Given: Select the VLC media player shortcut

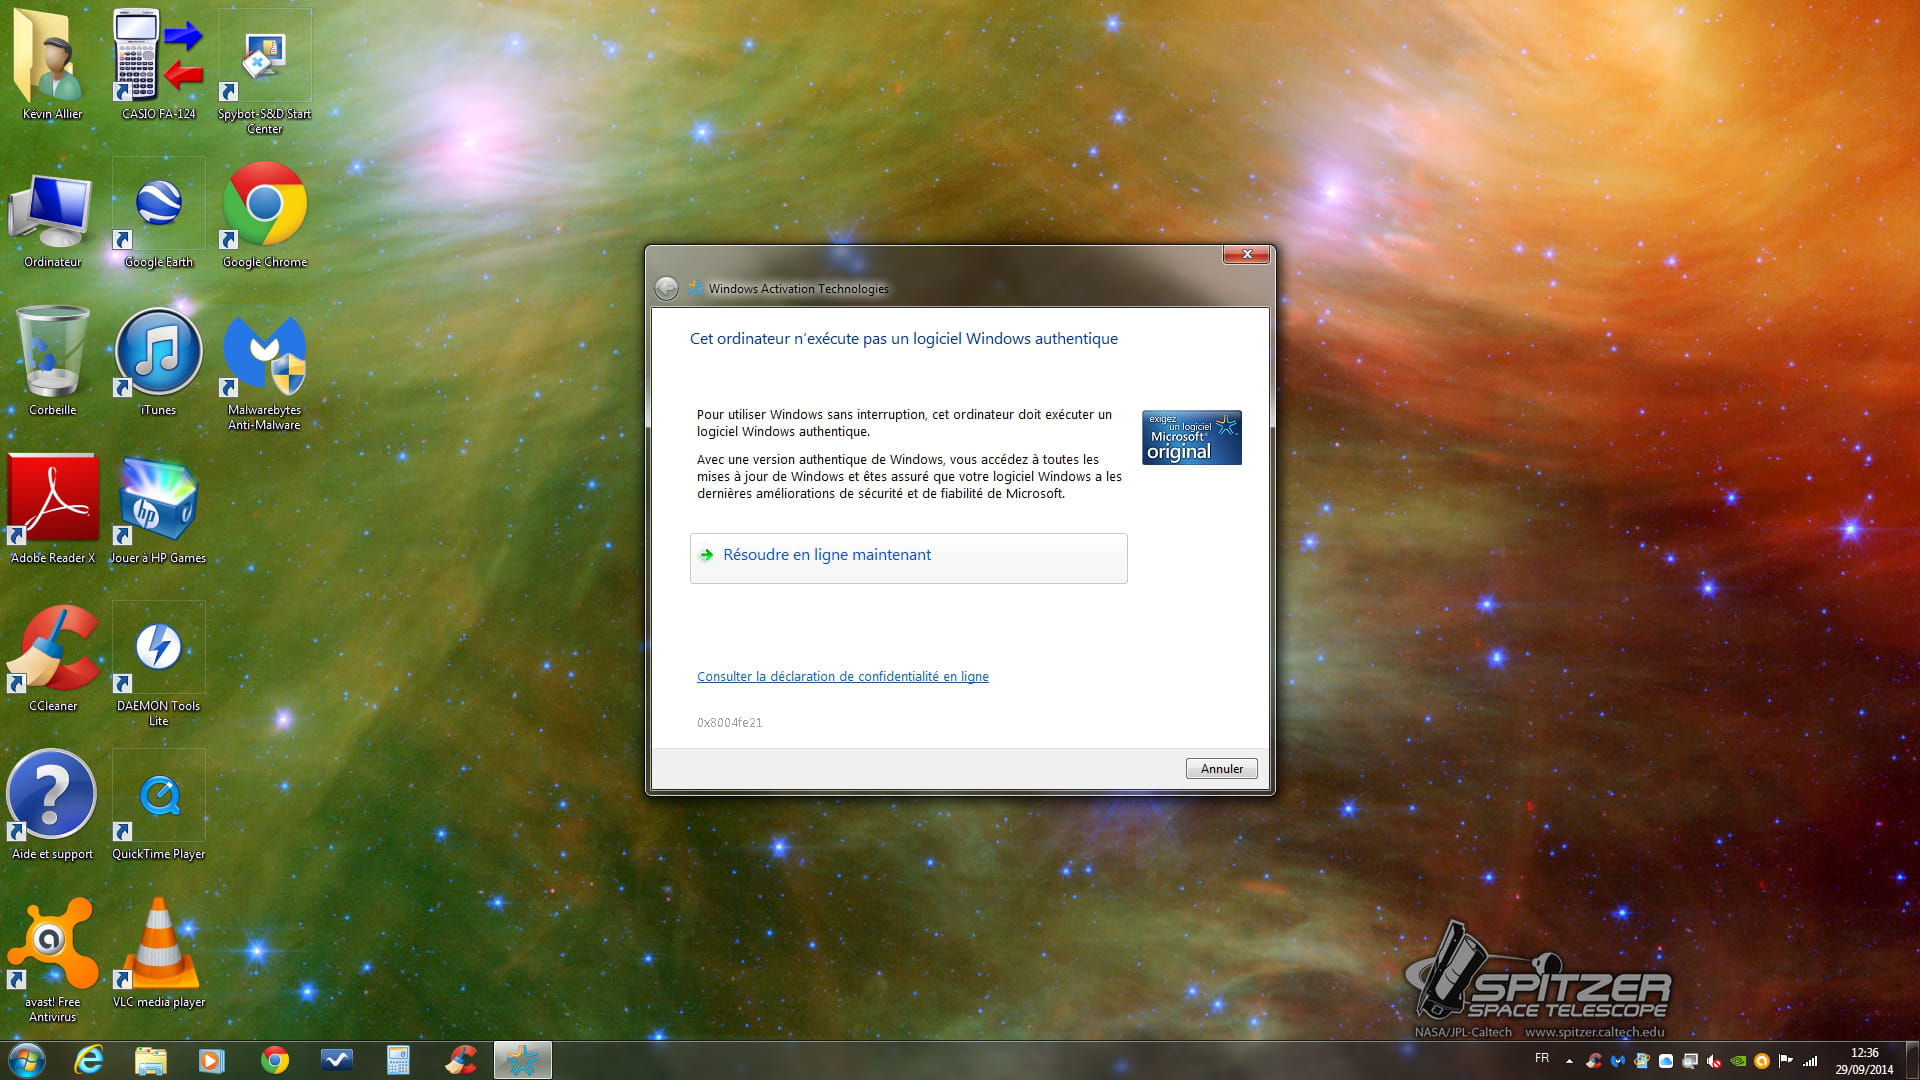Looking at the screenshot, I should pos(158,954).
